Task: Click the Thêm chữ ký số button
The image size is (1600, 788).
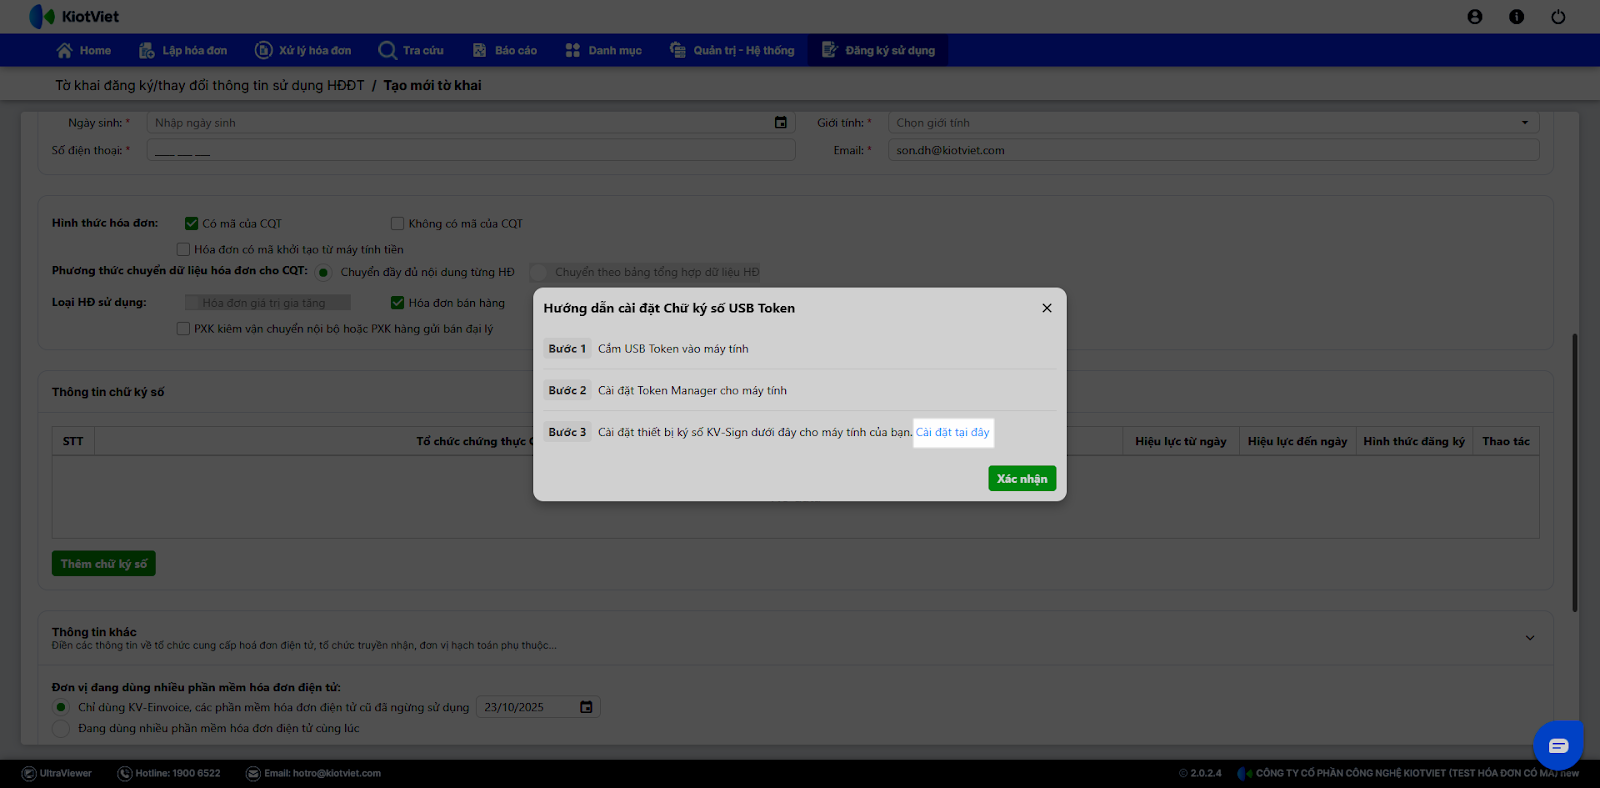Action: pos(104,564)
